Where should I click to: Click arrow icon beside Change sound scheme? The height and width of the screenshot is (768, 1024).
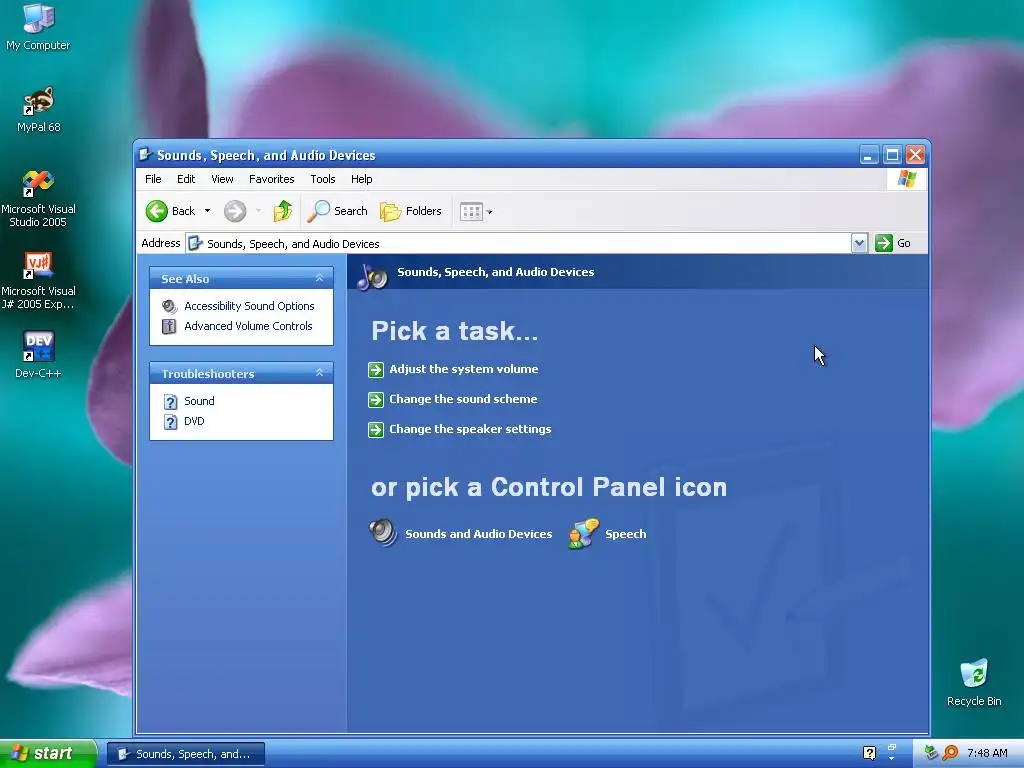pos(376,400)
